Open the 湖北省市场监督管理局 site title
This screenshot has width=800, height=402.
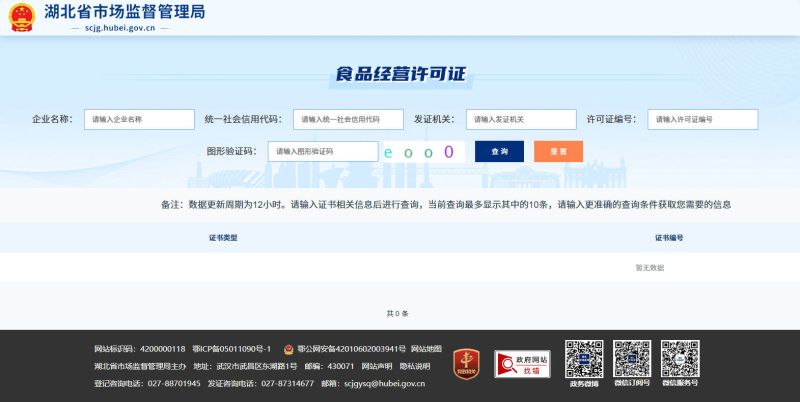click(x=124, y=12)
